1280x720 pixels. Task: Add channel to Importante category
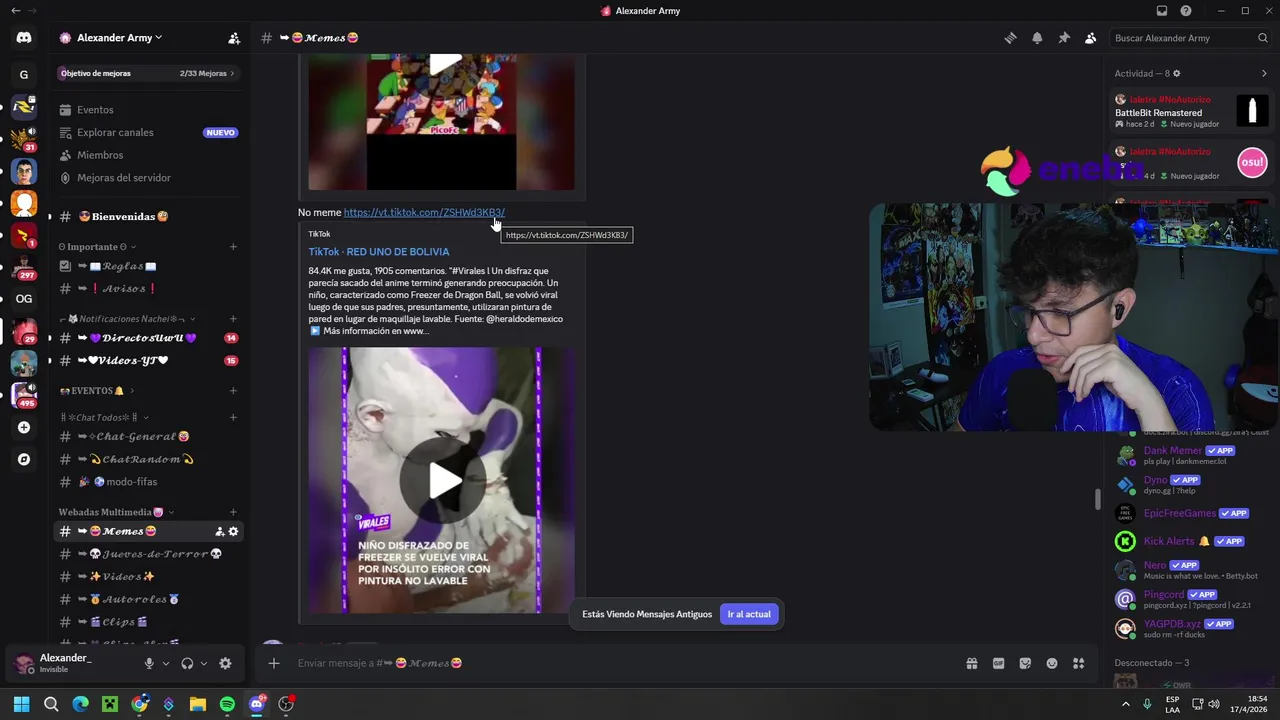(233, 247)
